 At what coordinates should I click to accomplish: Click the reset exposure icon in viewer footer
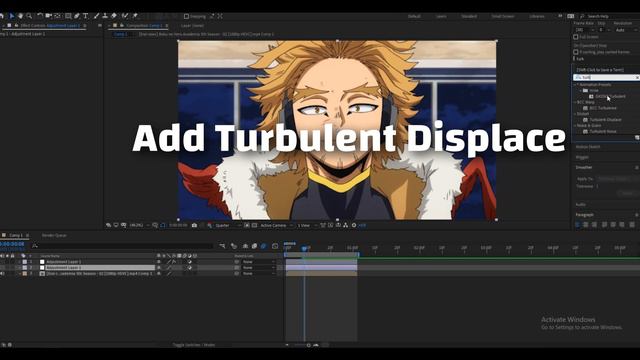(354, 225)
